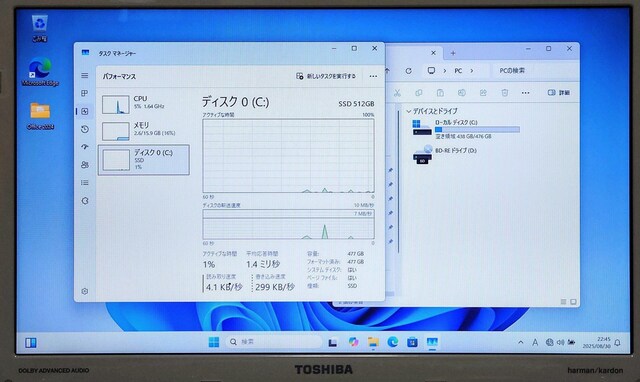Click the SSD 512GB label
Viewport: 640px width, 382px height.
(356, 104)
